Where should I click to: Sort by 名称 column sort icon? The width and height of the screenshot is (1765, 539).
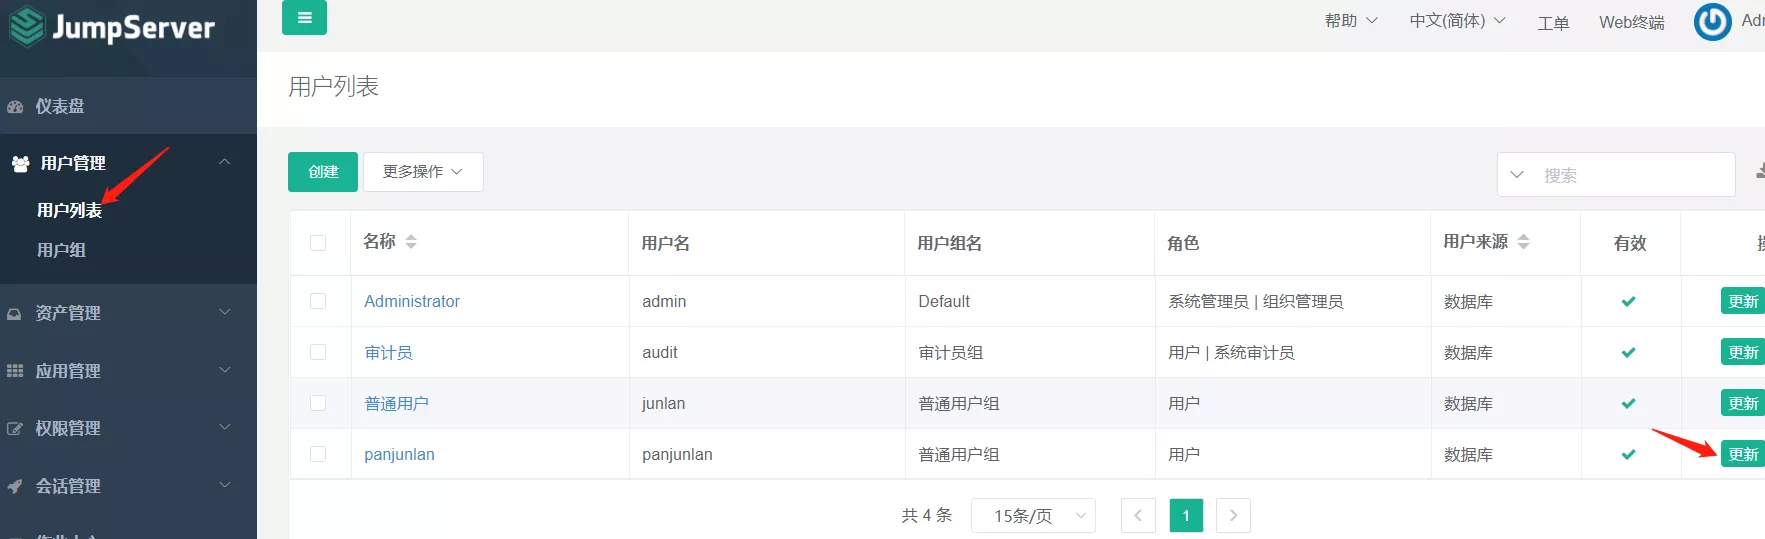[411, 242]
